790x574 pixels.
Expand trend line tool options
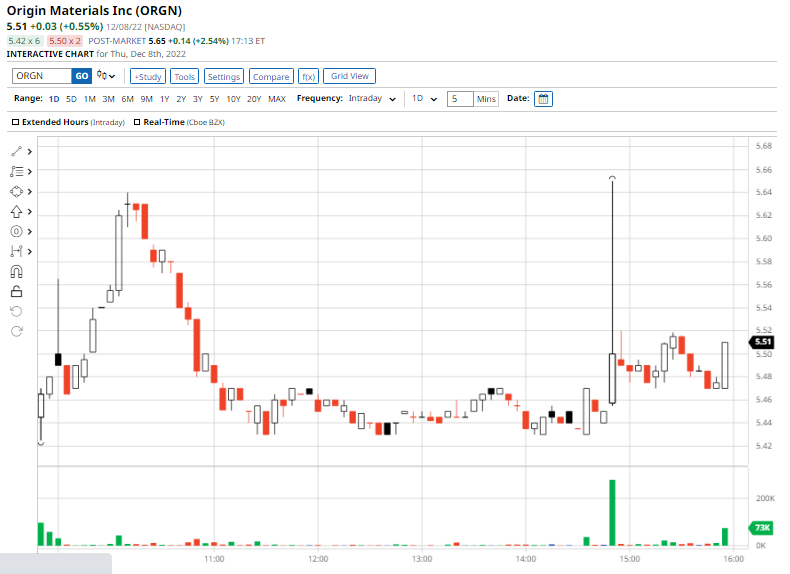click(x=30, y=151)
